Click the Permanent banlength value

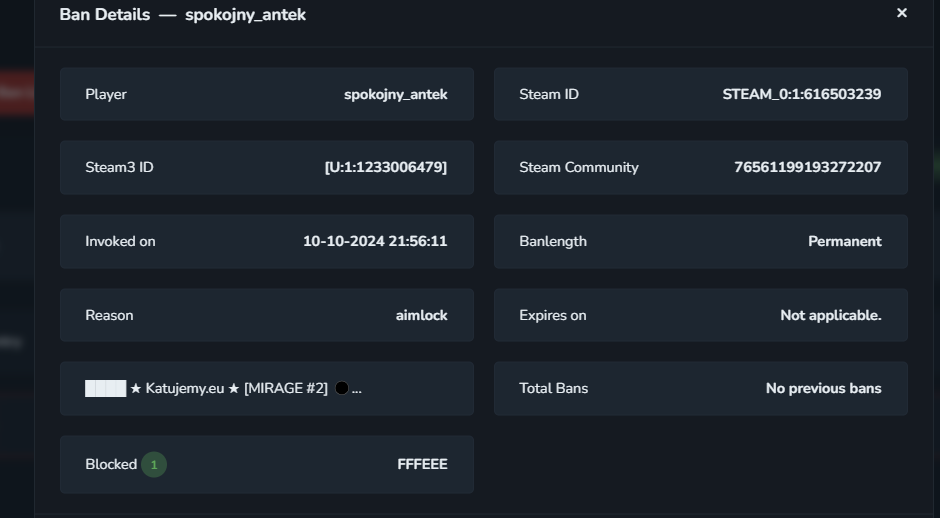845,241
